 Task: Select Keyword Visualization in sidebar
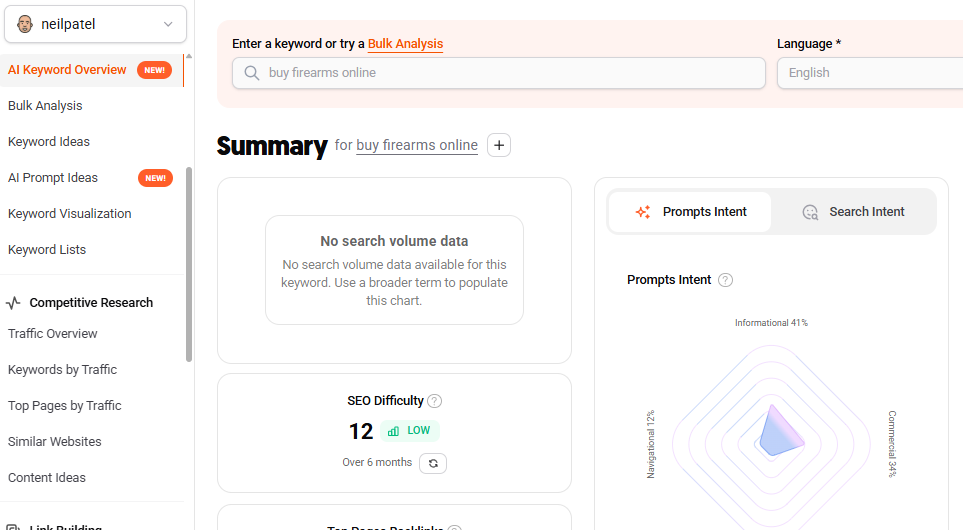69,214
